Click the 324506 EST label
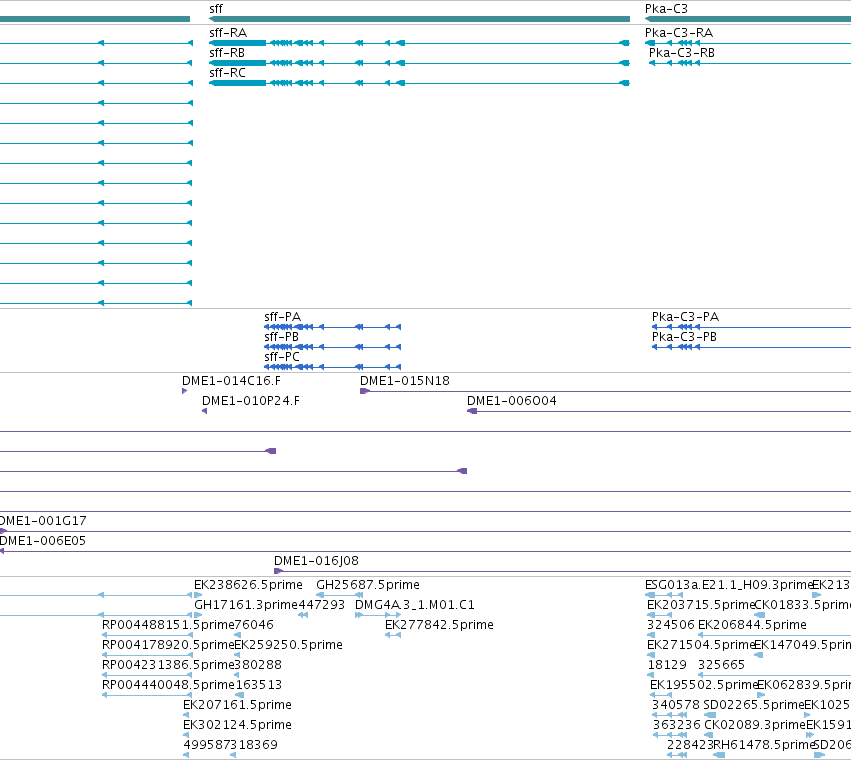 (671, 625)
